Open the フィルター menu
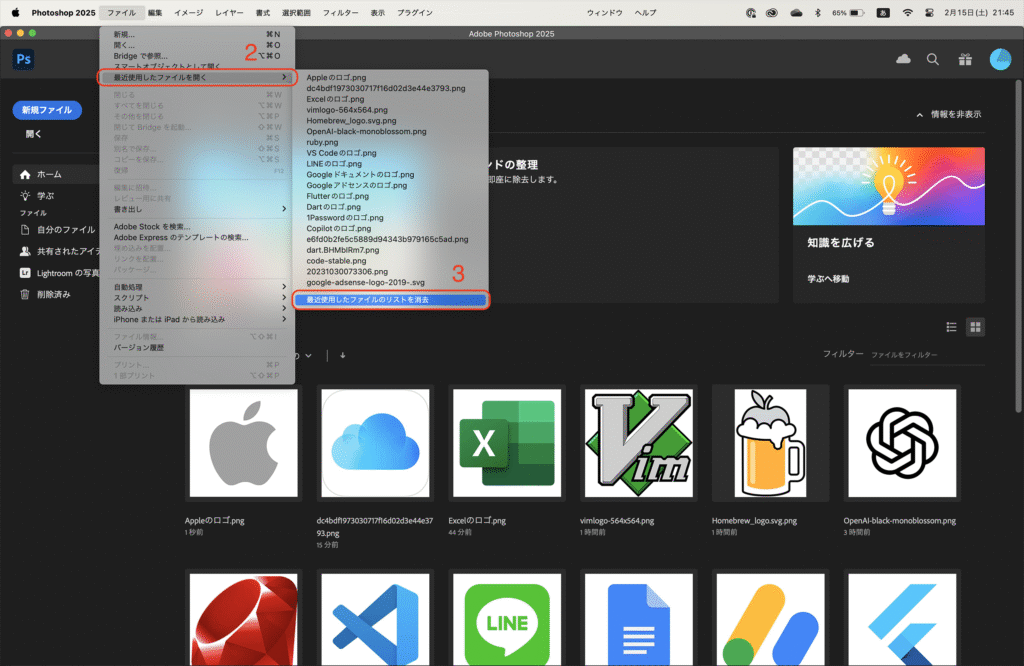The width and height of the screenshot is (1024, 666). (x=340, y=12)
